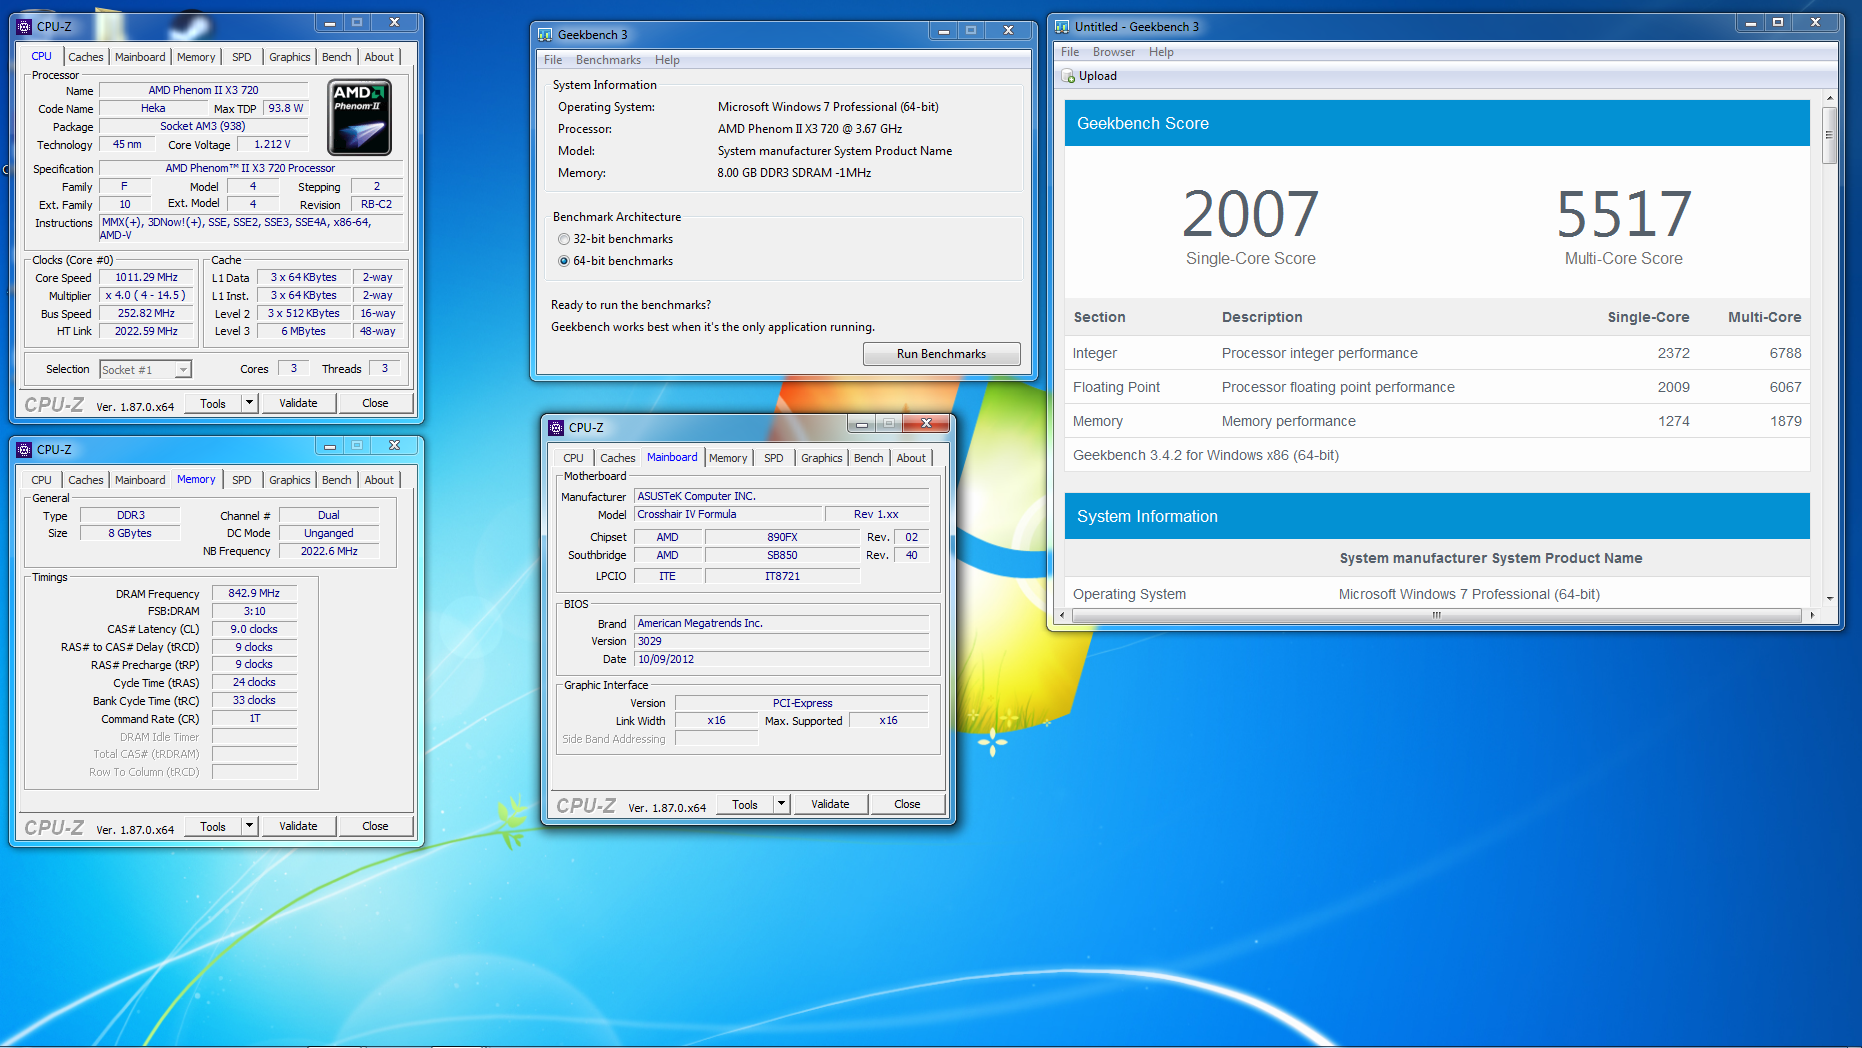Screen dimensions: 1862x1048
Task: Open Tools dropdown arrow in CPU-Z Mainboard window
Action: click(x=781, y=804)
